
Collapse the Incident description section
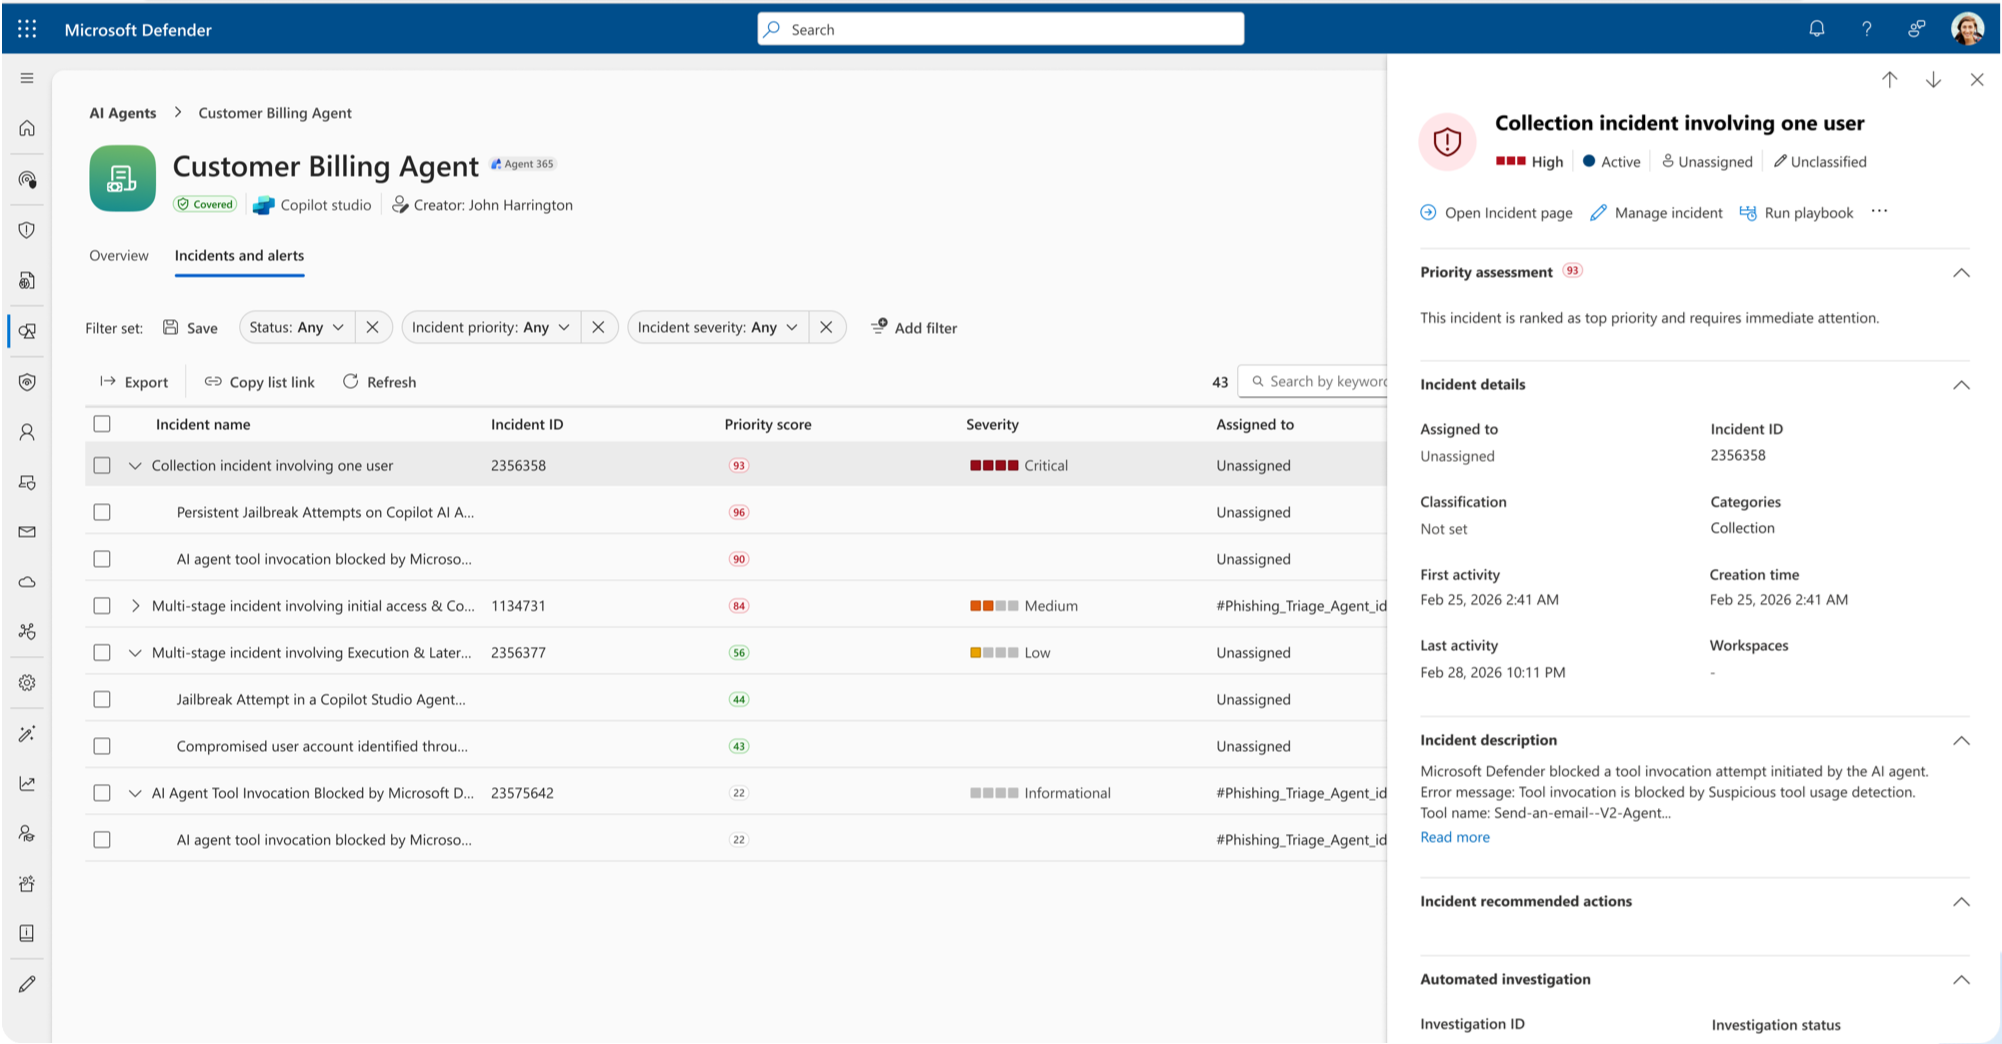tap(1961, 741)
